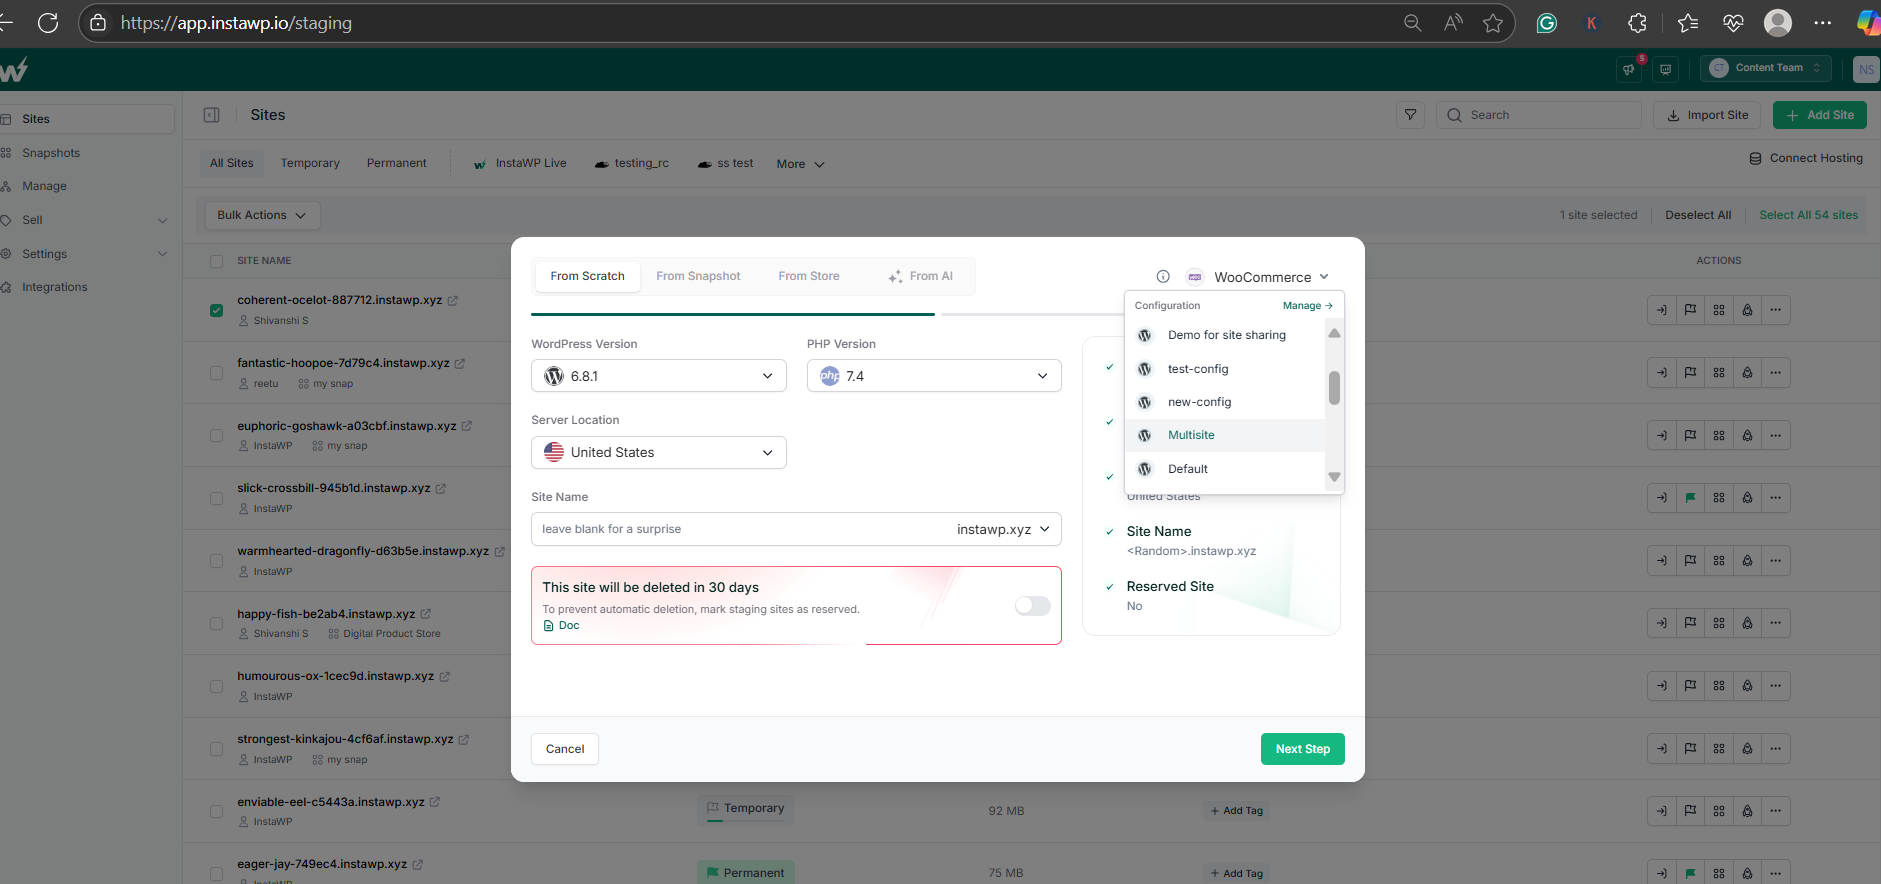
Task: Open the Server Location dropdown
Action: (x=659, y=452)
